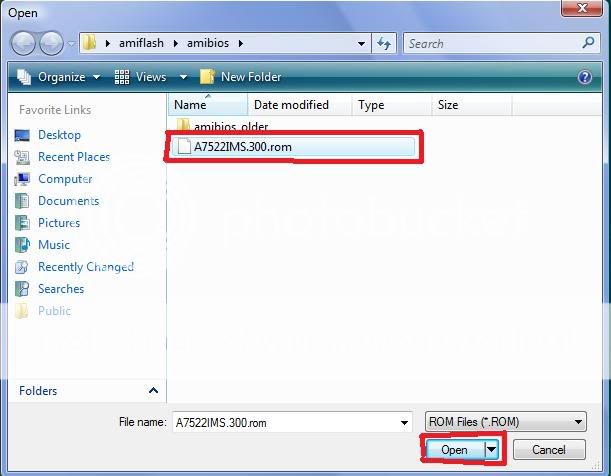The image size is (611, 476).
Task: Open Desktop in Favorite Links
Action: (59, 135)
